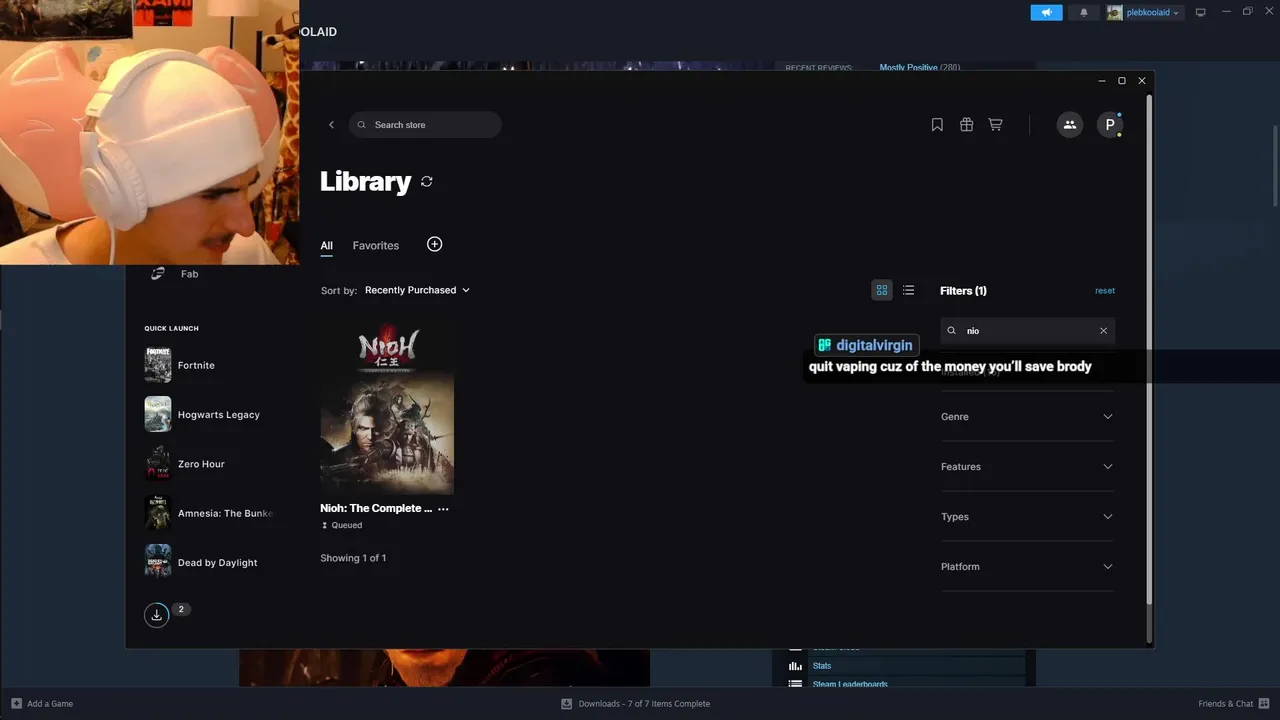The height and width of the screenshot is (720, 1280).
Task: Open the friends icon in Epic launcher
Action: (x=1070, y=125)
